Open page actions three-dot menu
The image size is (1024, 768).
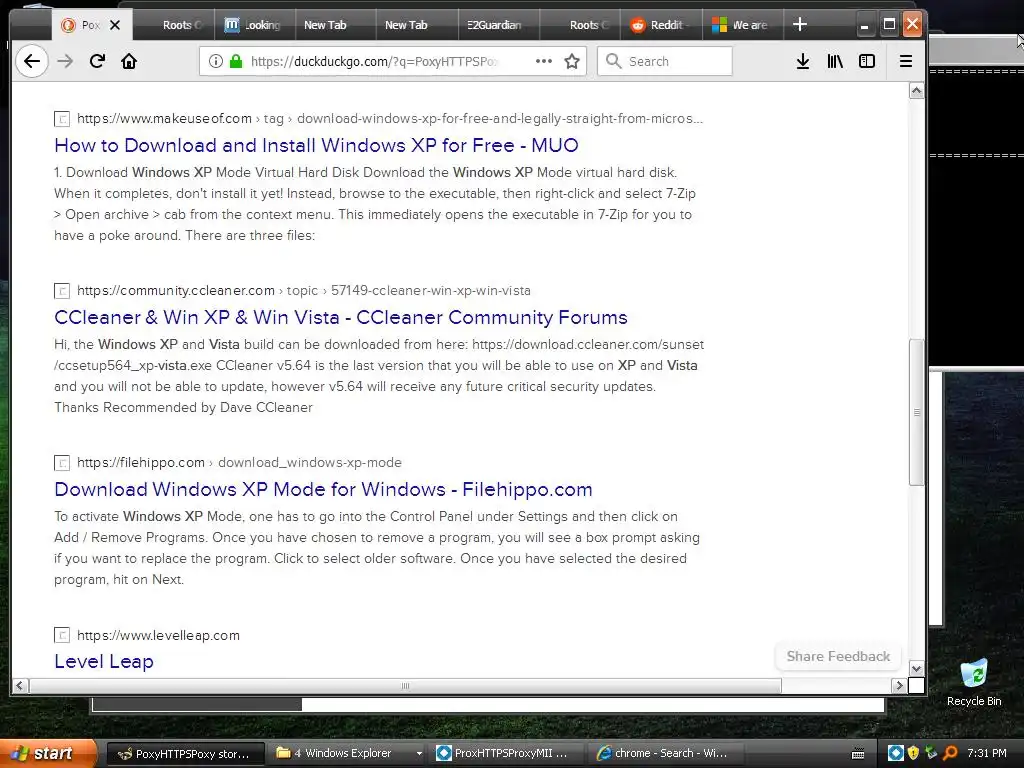tap(543, 61)
